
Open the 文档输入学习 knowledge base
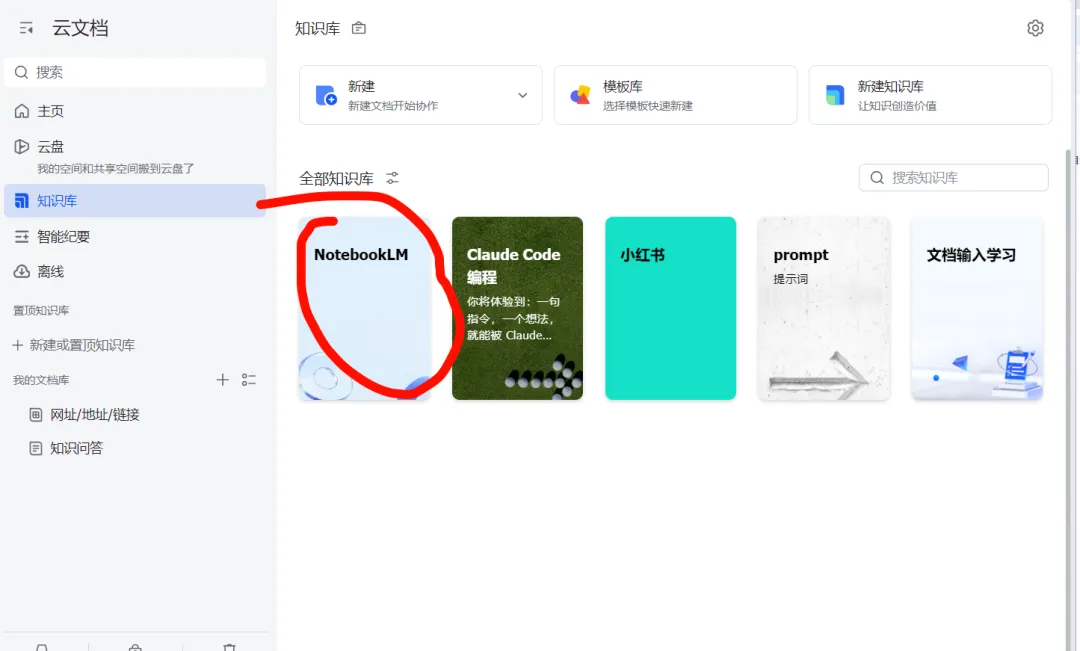pyautogui.click(x=977, y=308)
